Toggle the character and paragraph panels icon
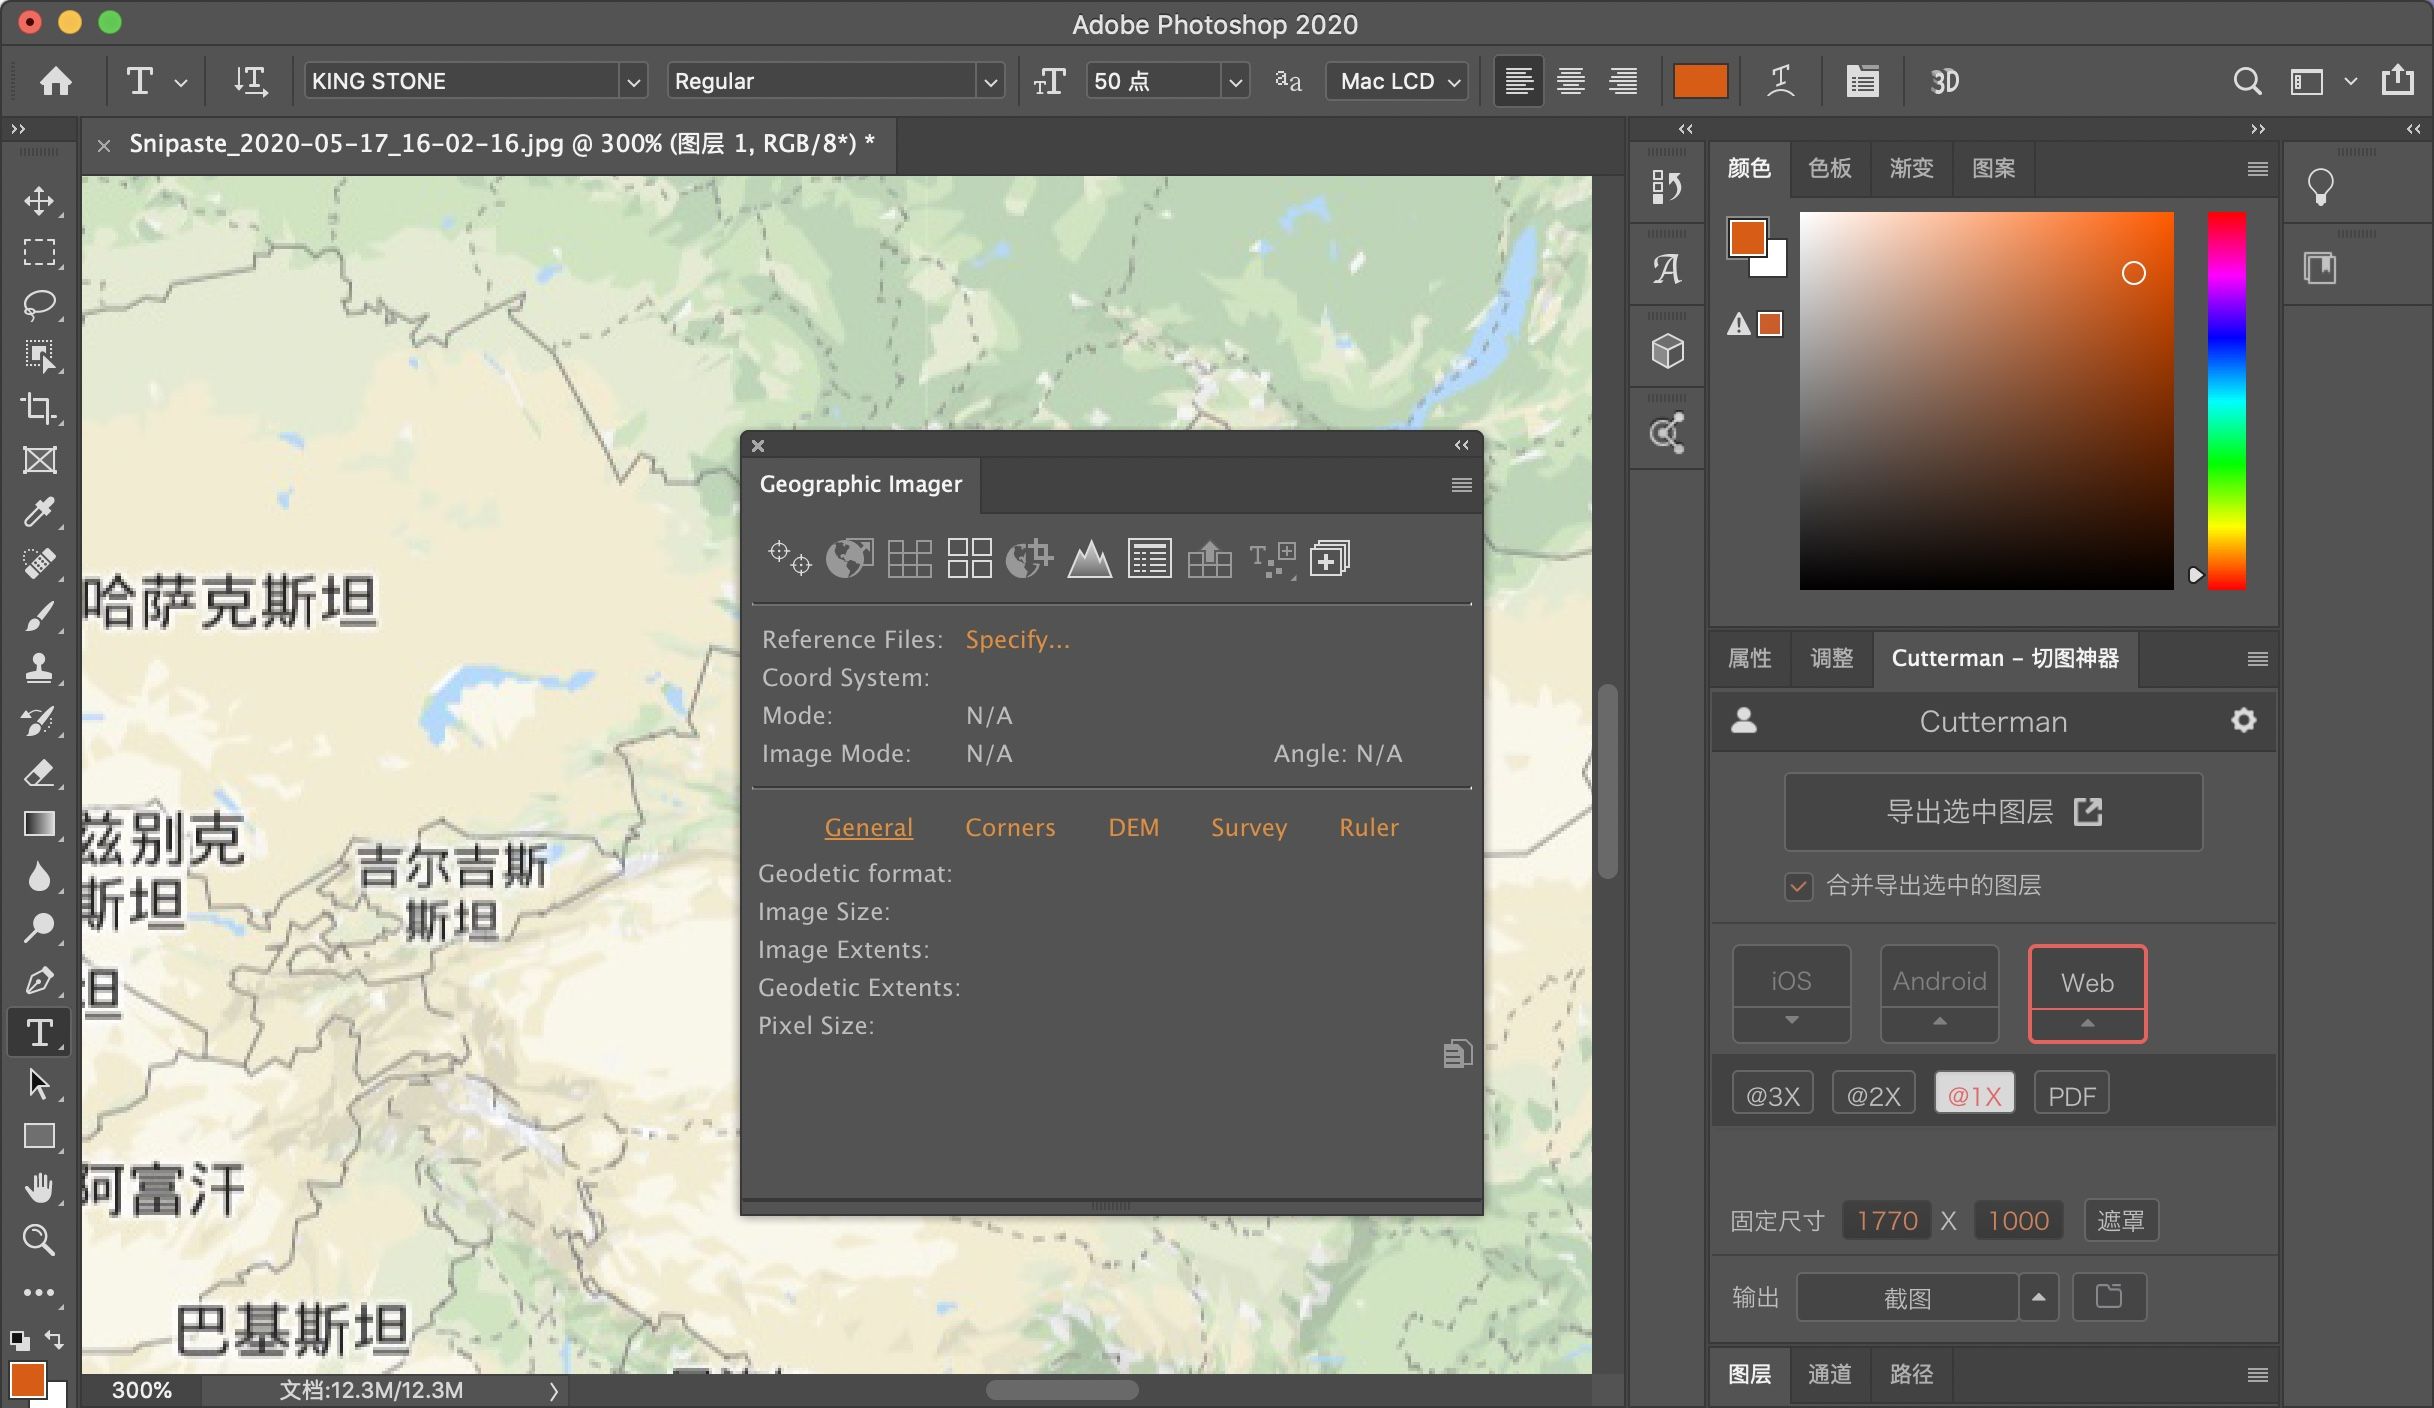The image size is (2434, 1408). [x=1862, y=81]
